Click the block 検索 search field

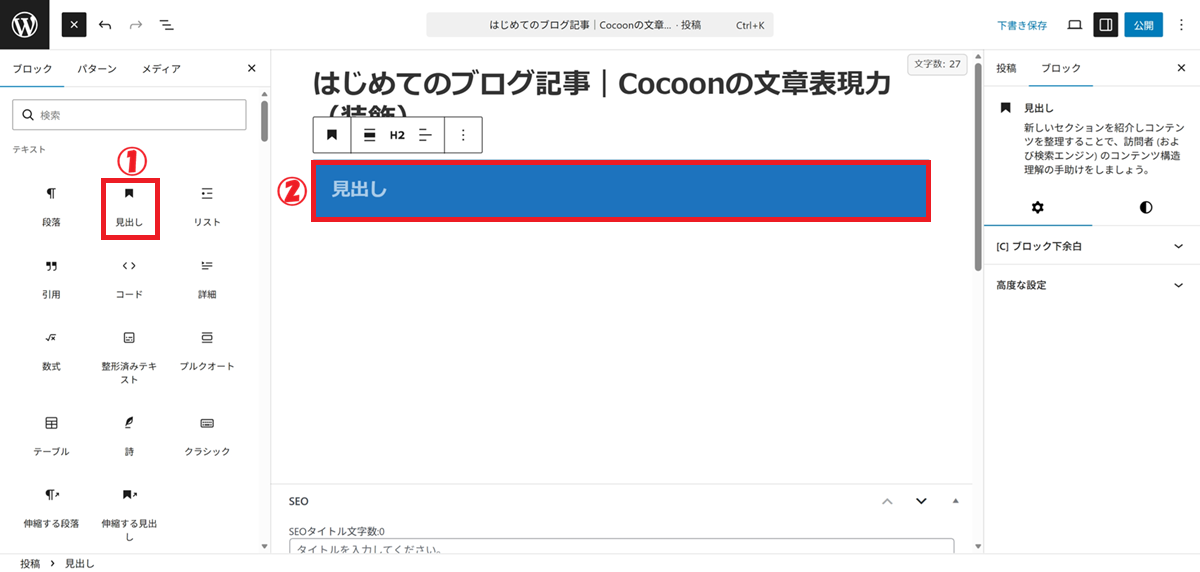[x=129, y=115]
